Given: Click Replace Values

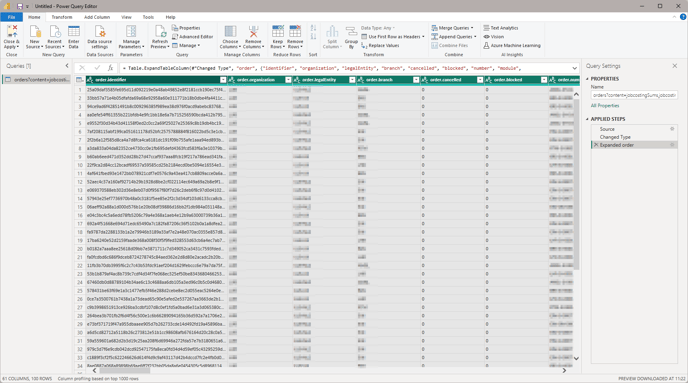Looking at the screenshot, I should tap(380, 46).
